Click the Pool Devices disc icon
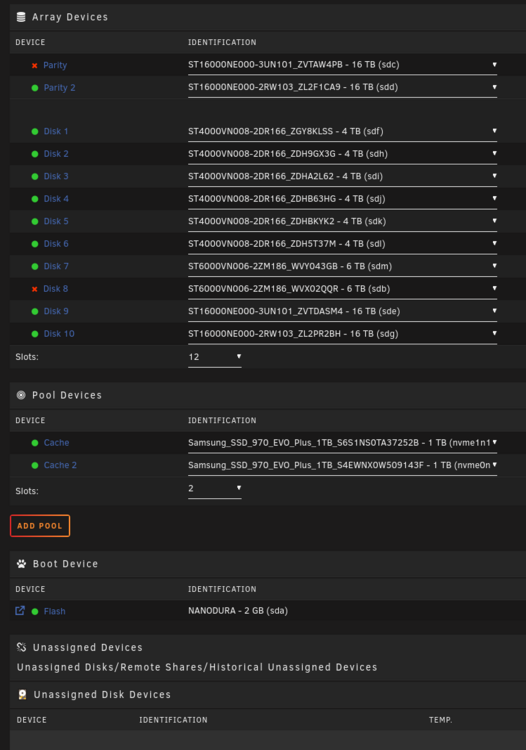This screenshot has height=750, width=526. pos(21,395)
